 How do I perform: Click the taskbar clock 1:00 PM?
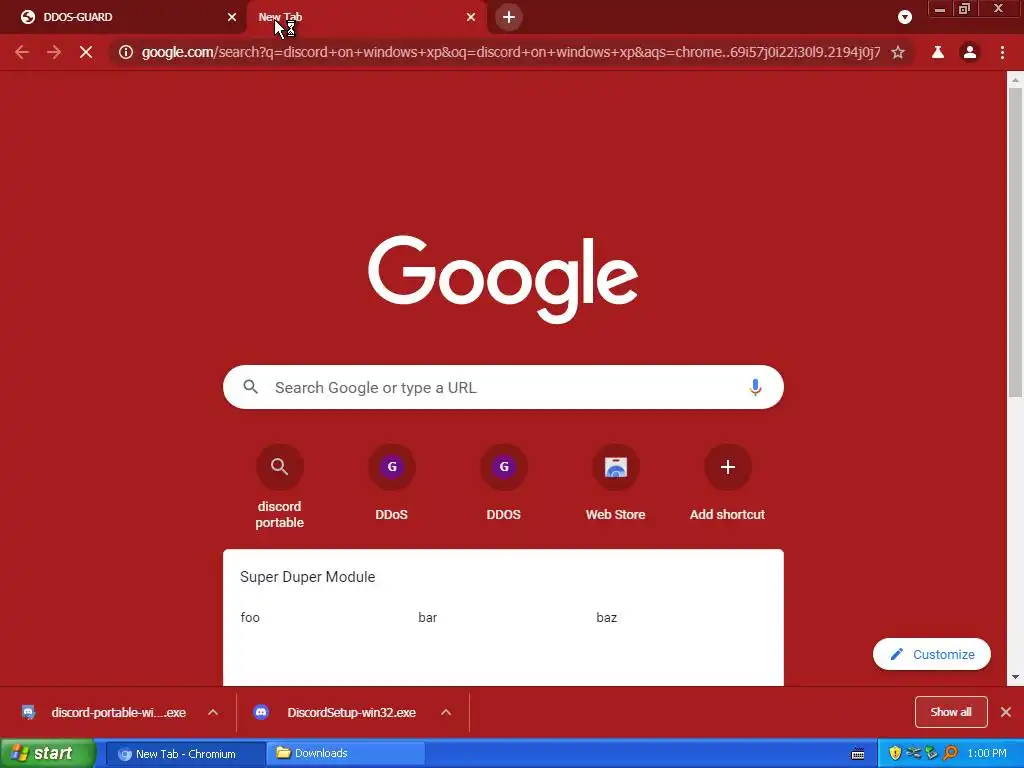(987, 754)
